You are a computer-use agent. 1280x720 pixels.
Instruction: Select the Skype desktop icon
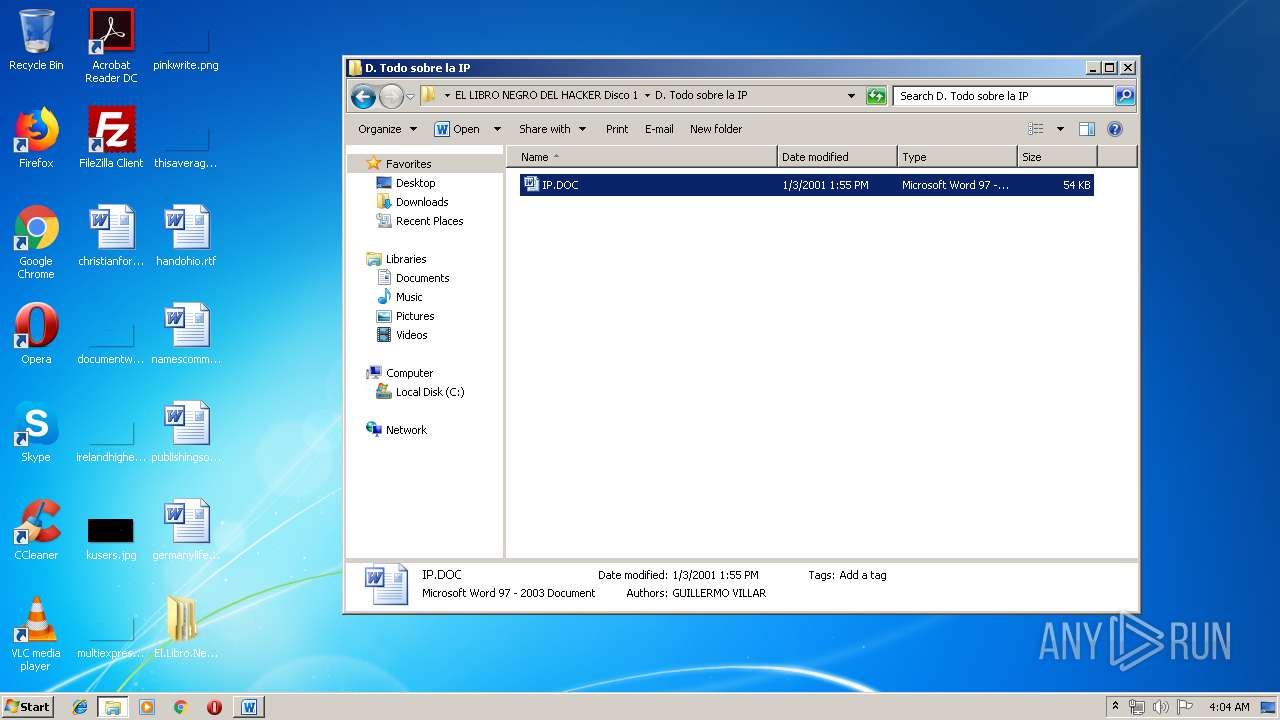[36, 432]
